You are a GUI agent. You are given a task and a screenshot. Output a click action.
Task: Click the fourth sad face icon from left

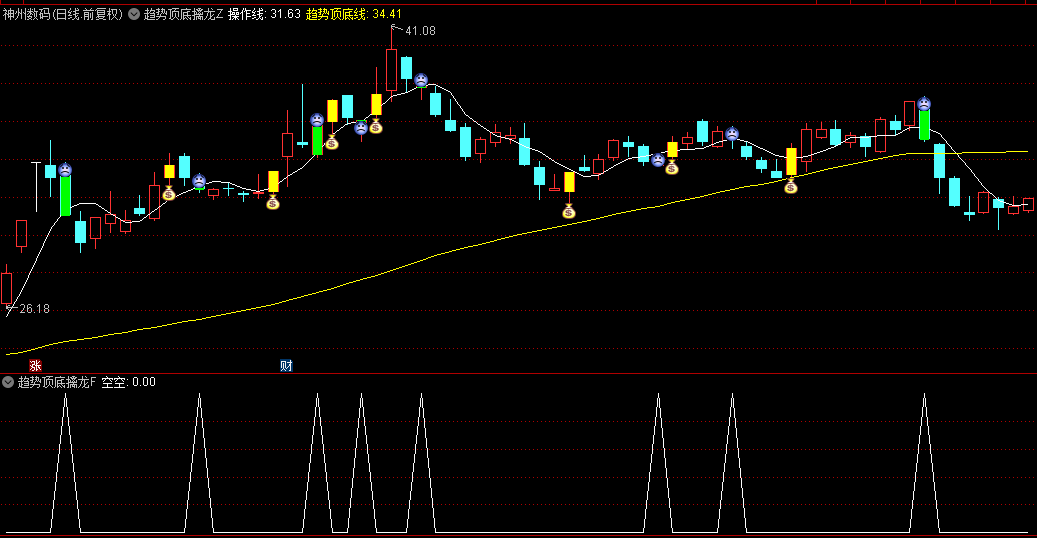[x=361, y=128]
